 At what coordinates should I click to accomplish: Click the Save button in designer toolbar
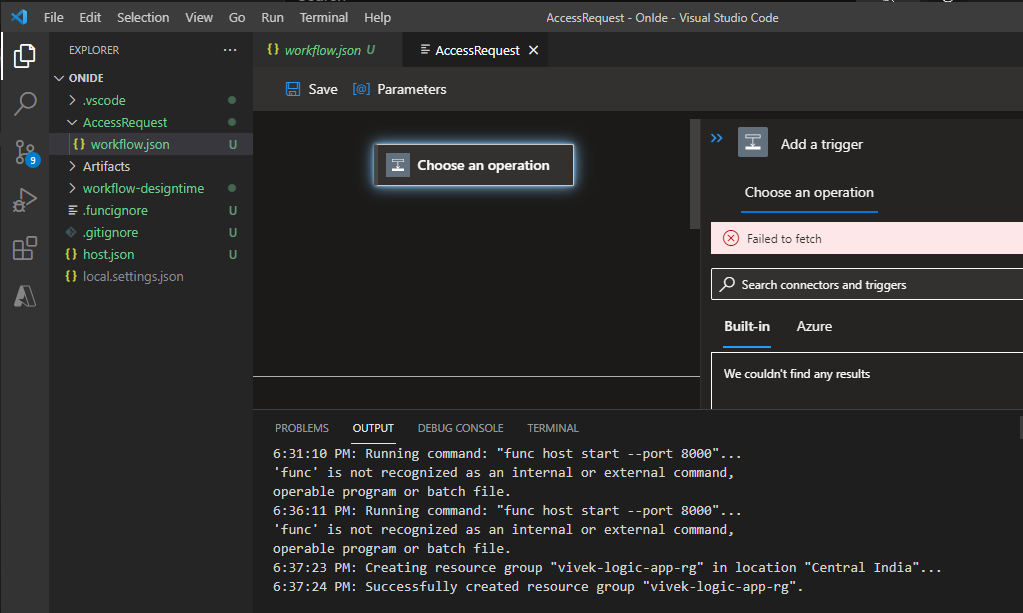point(312,89)
